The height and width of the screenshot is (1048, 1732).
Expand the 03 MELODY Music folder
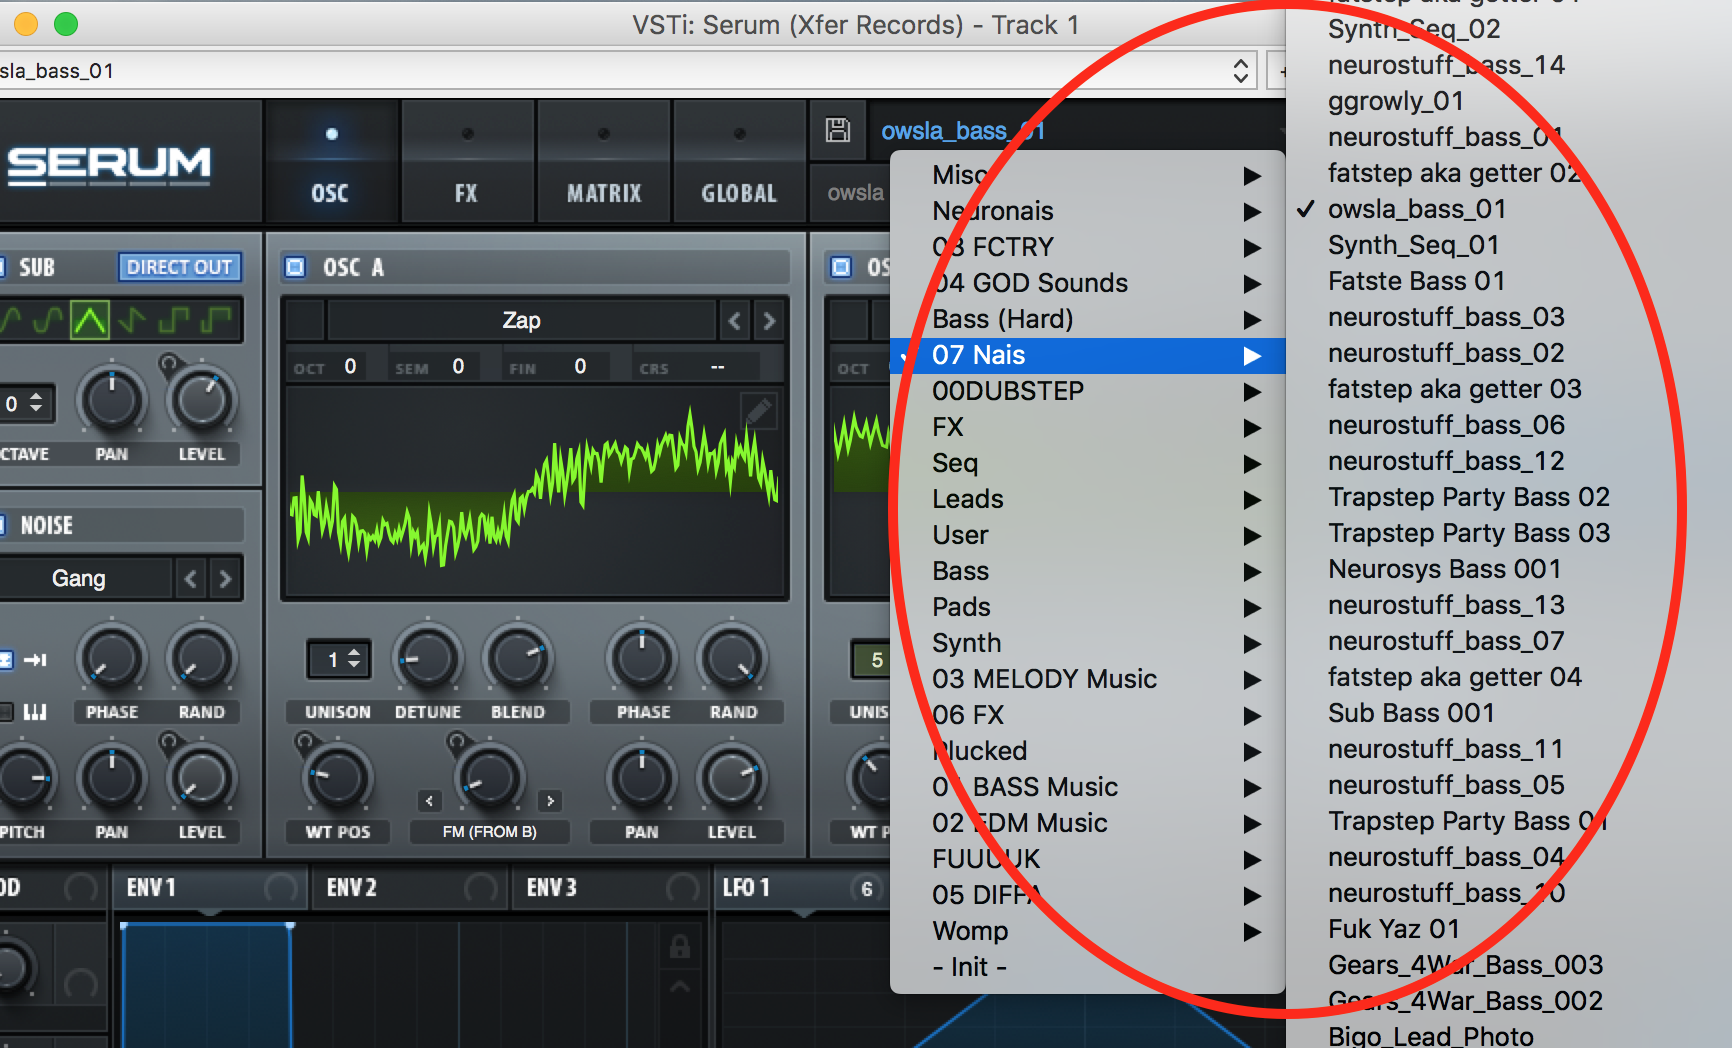(1088, 679)
